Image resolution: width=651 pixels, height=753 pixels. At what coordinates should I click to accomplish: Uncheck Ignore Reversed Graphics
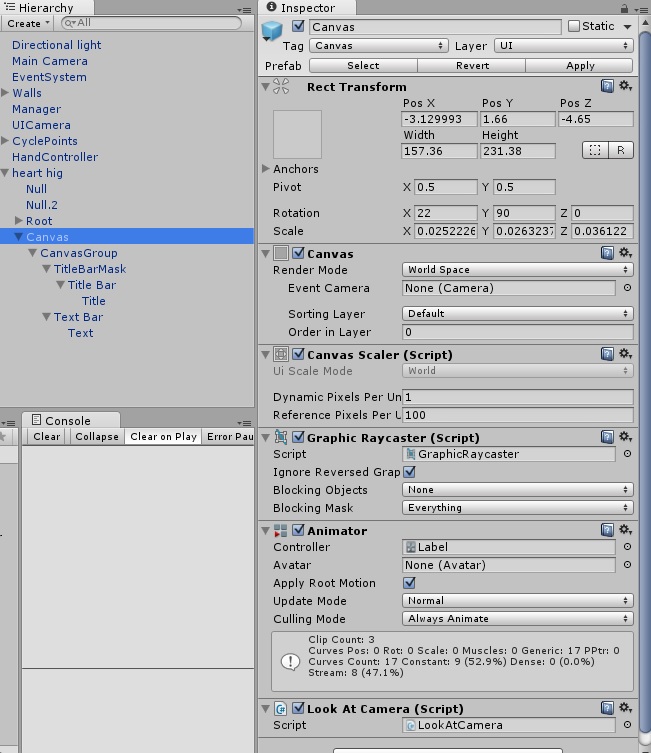point(410,472)
